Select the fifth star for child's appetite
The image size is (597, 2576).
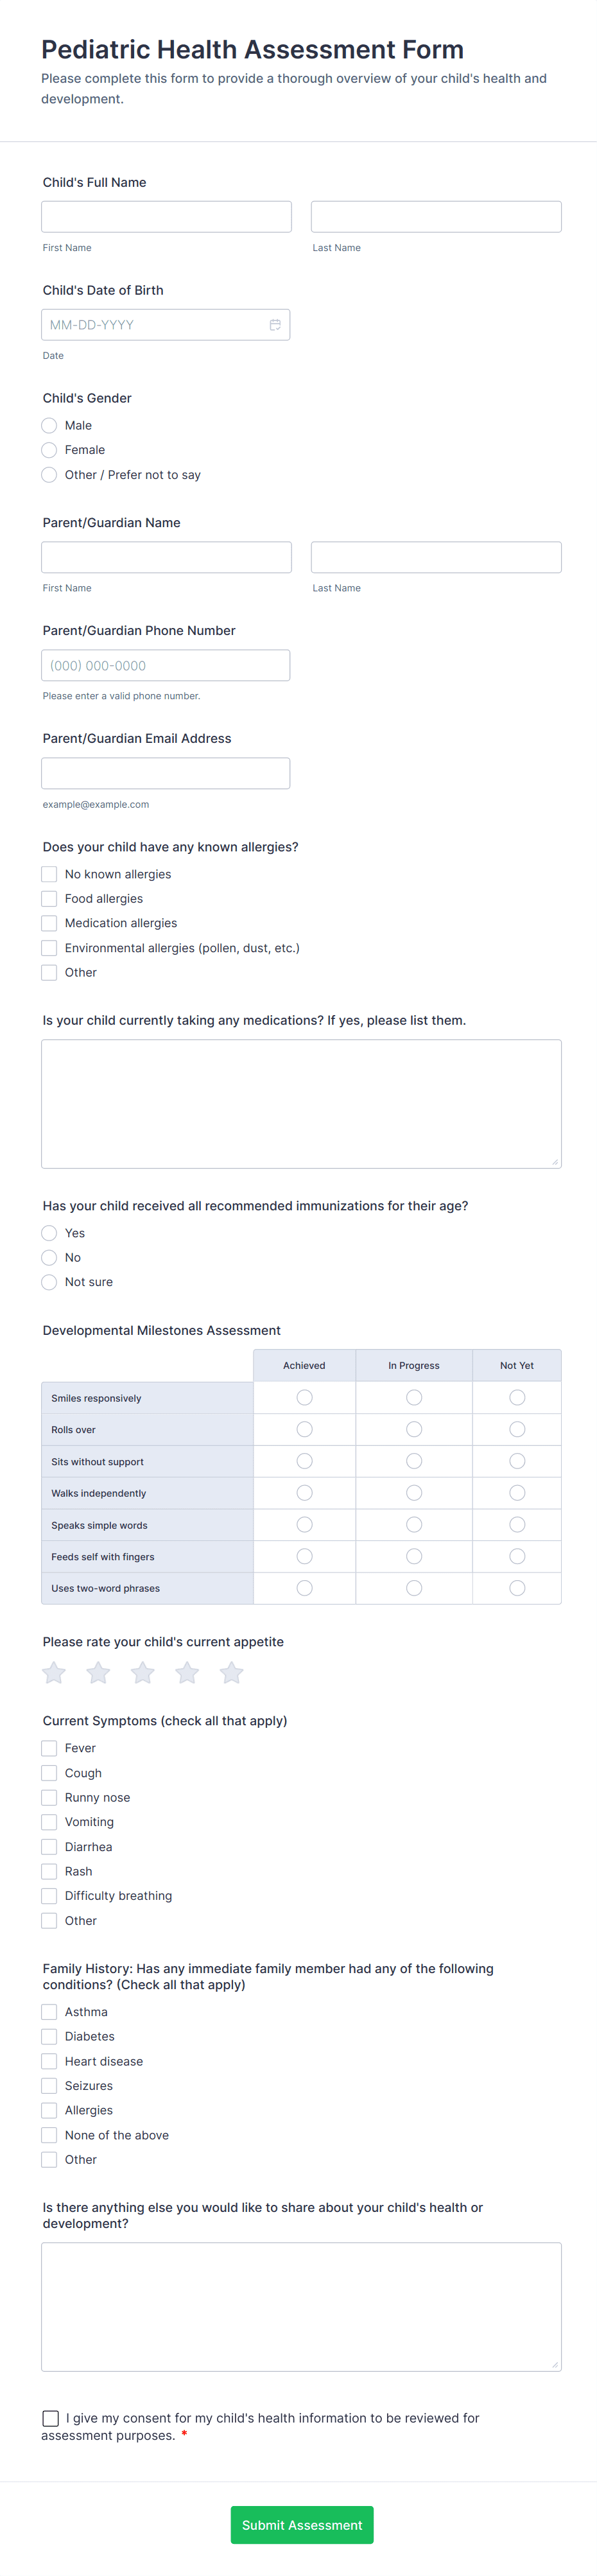coord(231,1672)
